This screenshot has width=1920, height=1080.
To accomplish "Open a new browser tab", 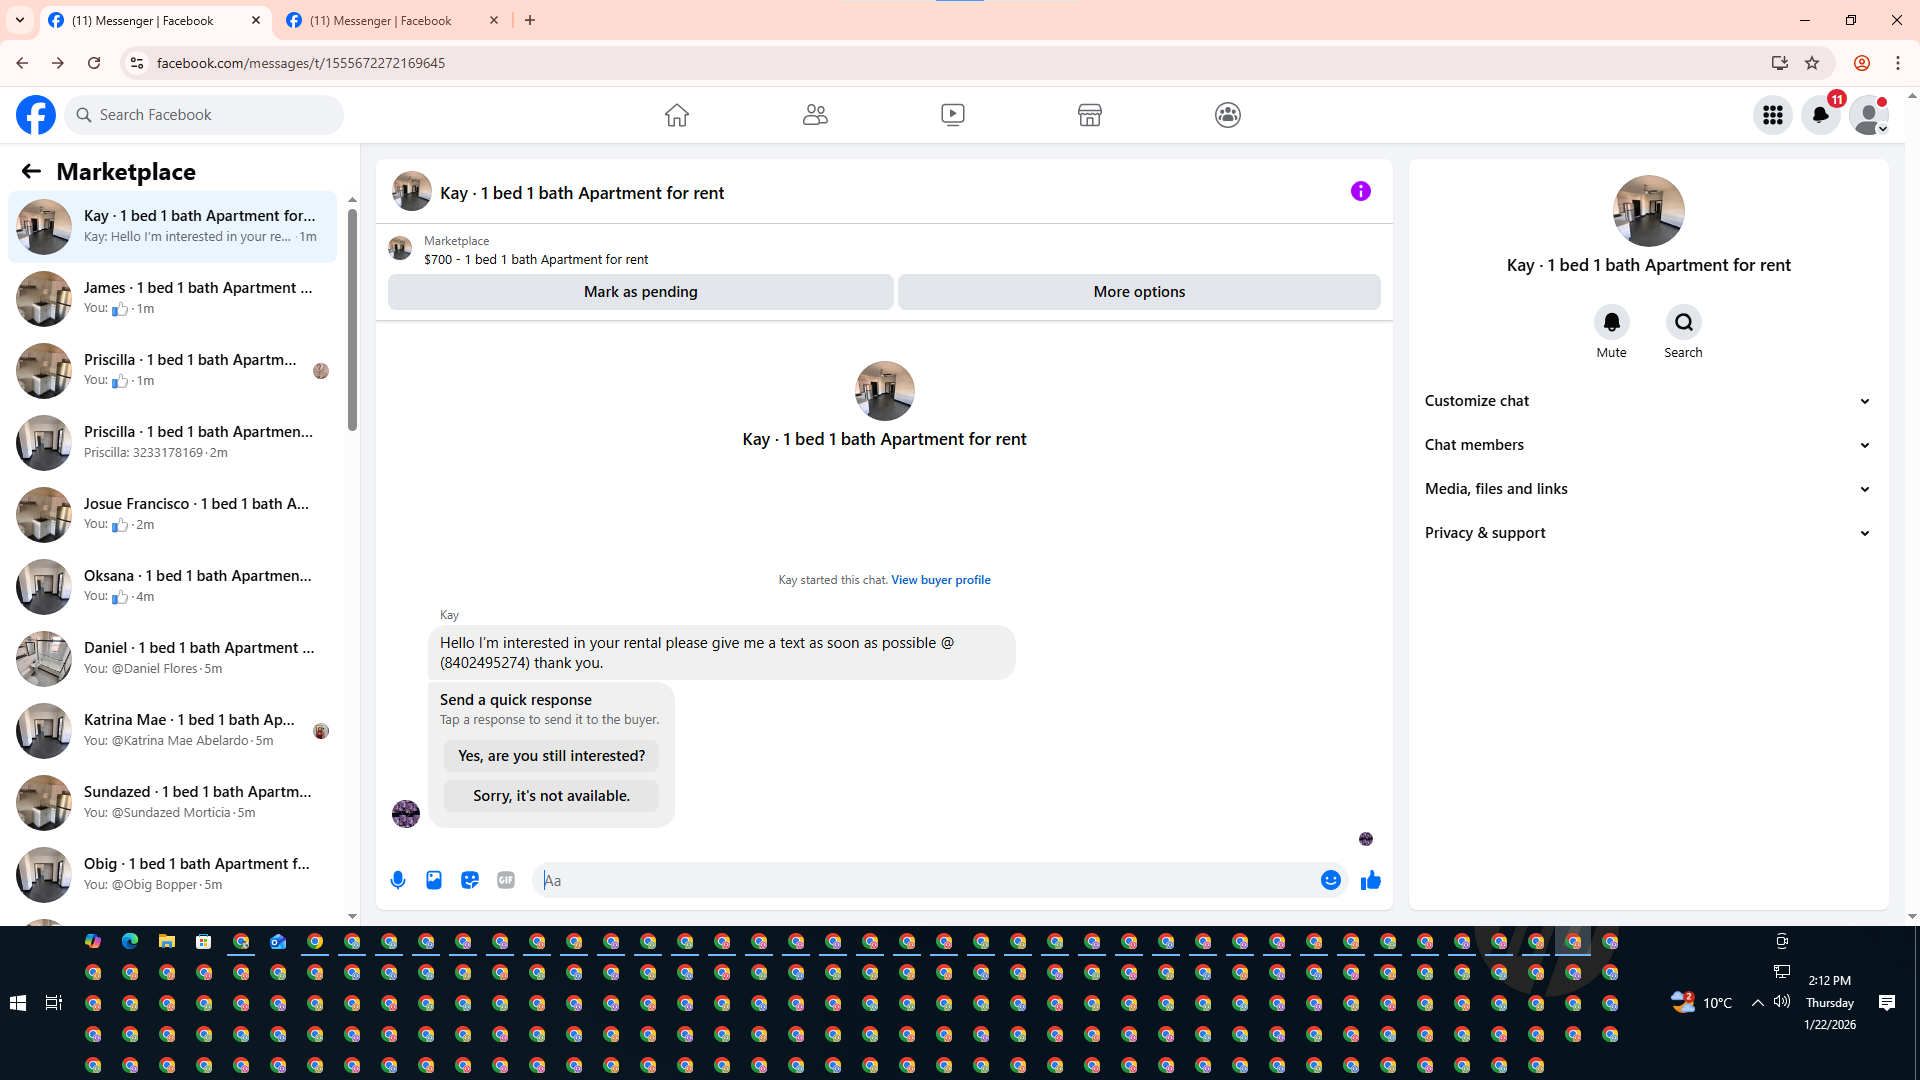I will click(530, 20).
